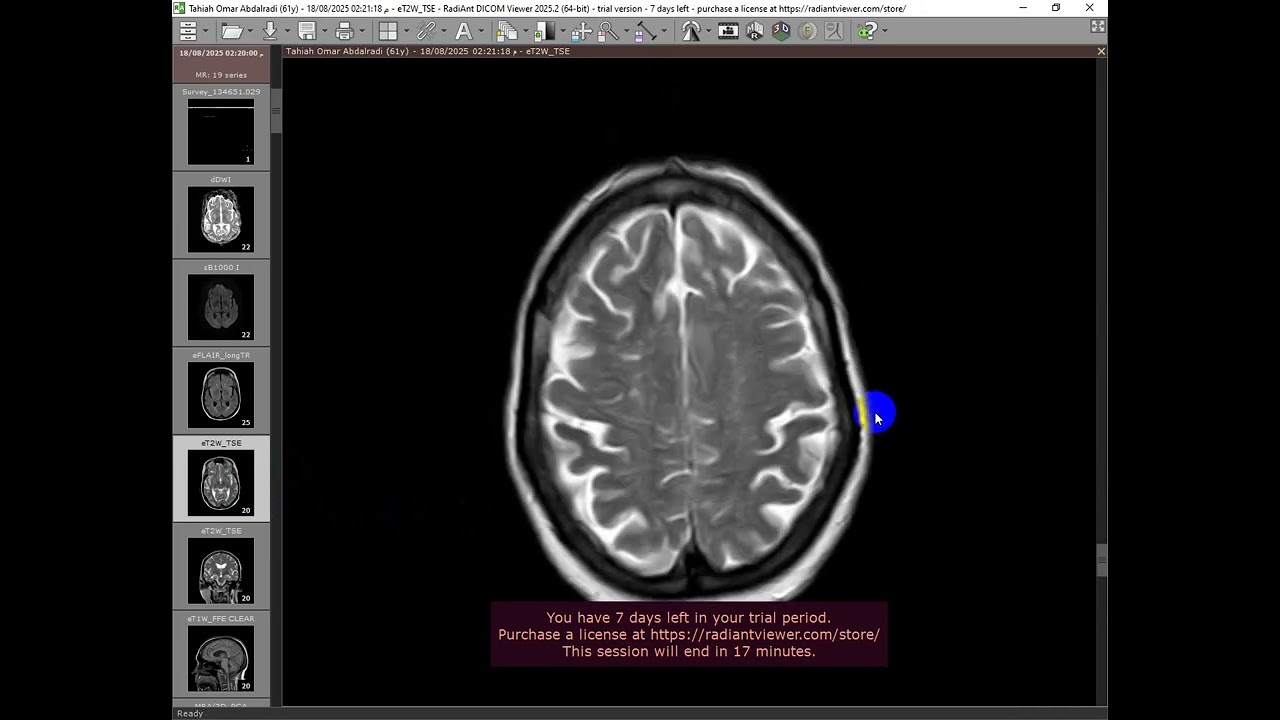Image resolution: width=1280 pixels, height=720 pixels.
Task: Click the cine mode film camera icon
Action: click(x=729, y=31)
